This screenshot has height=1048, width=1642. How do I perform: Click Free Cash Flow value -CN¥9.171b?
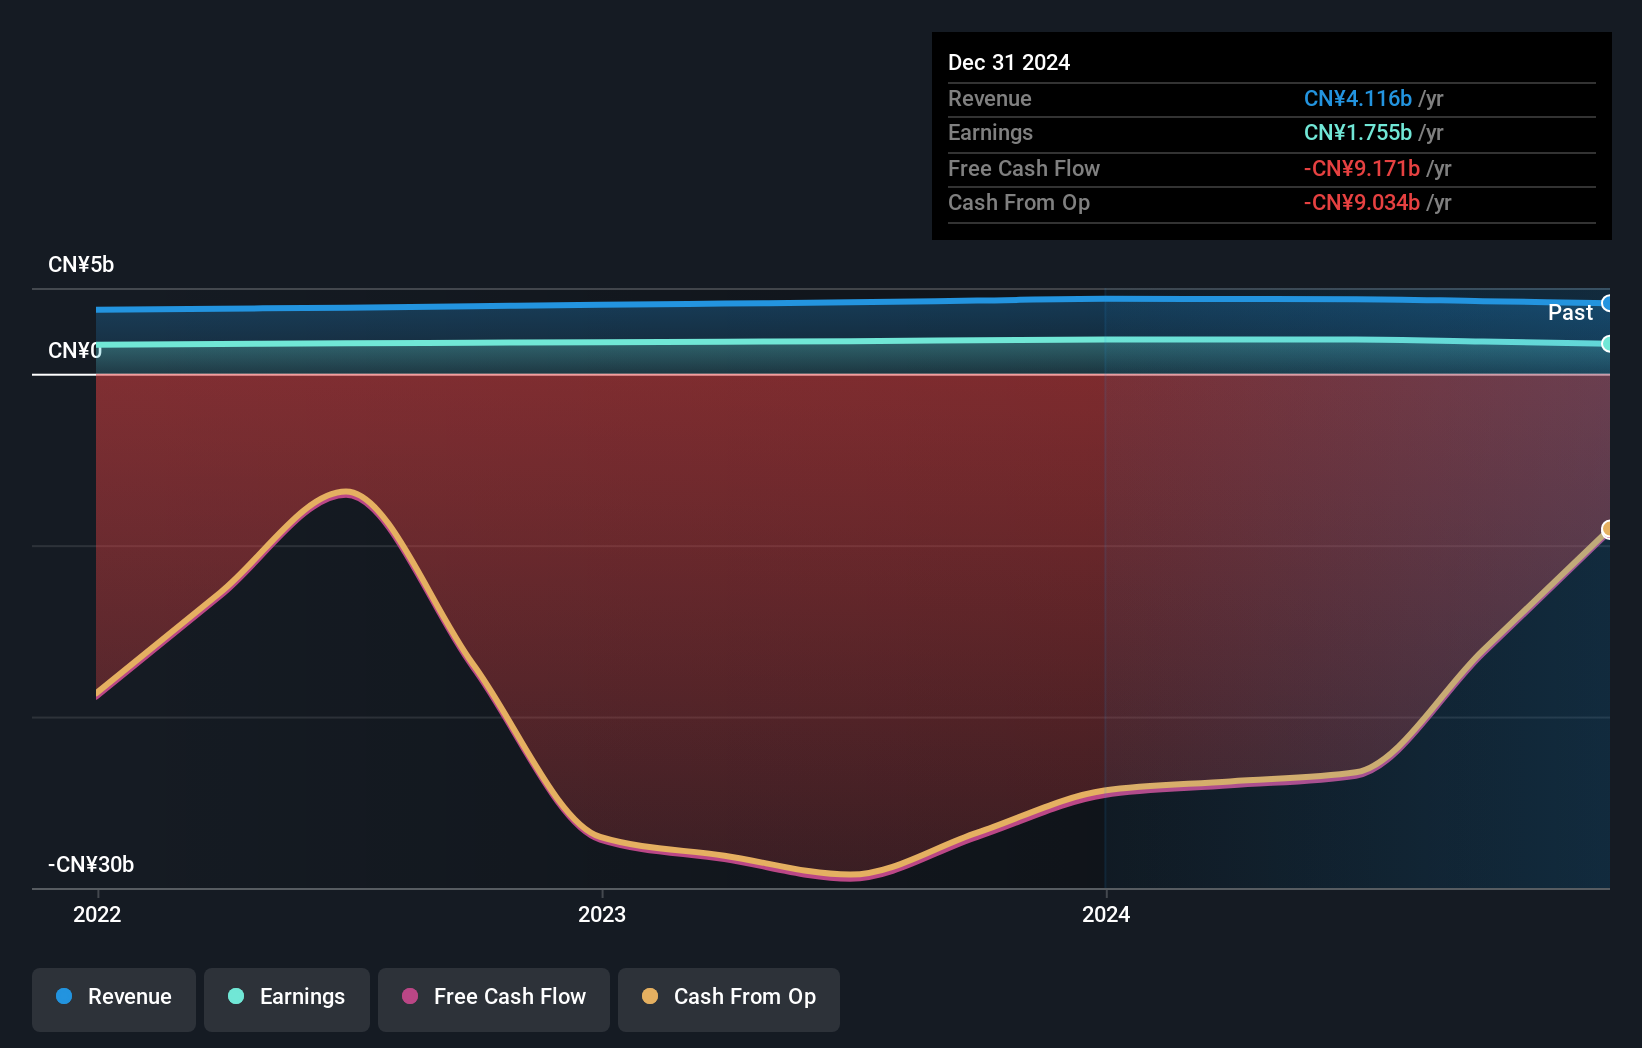1362,169
